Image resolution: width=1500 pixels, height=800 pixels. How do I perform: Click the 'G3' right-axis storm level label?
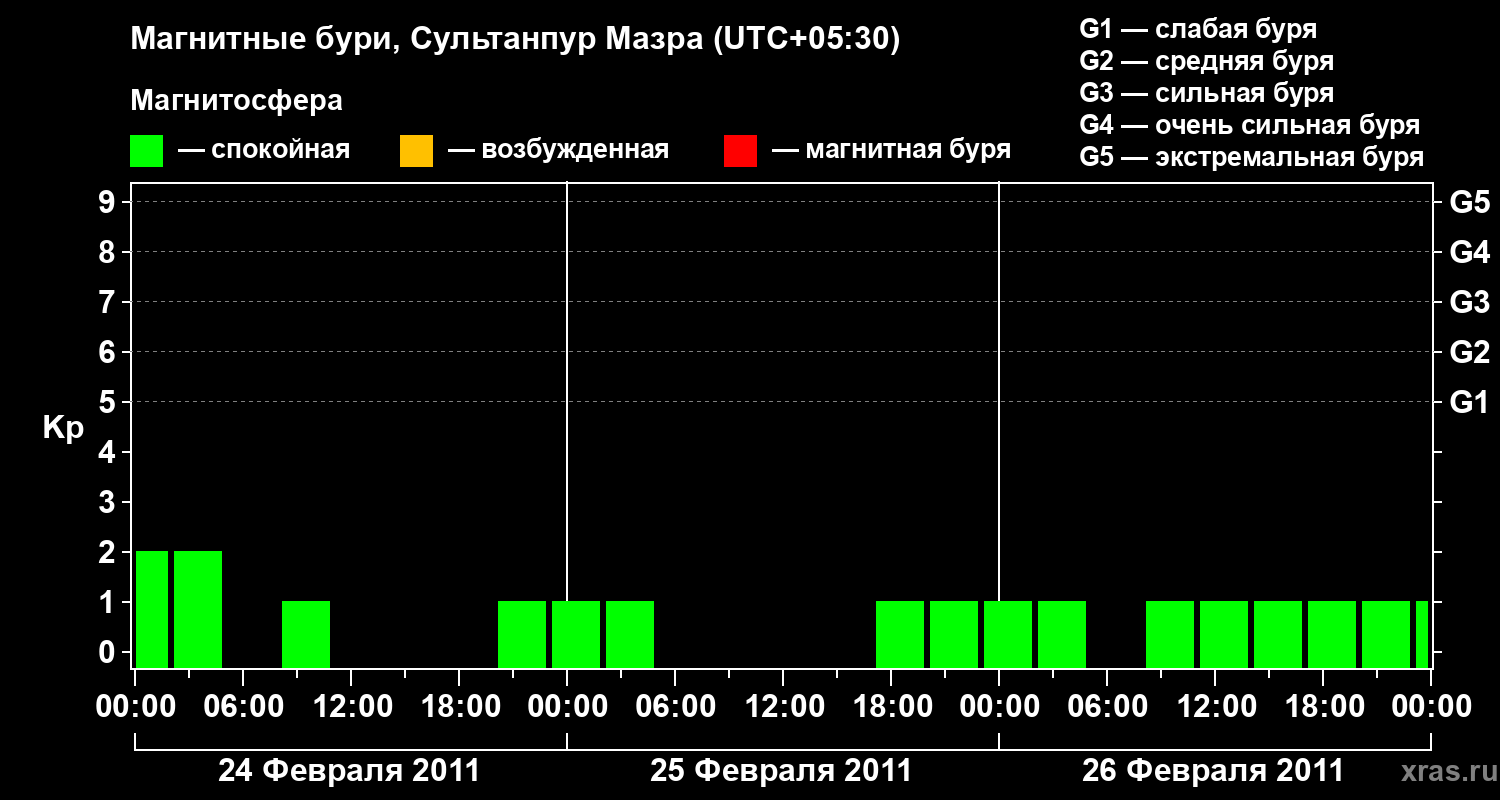(1469, 303)
